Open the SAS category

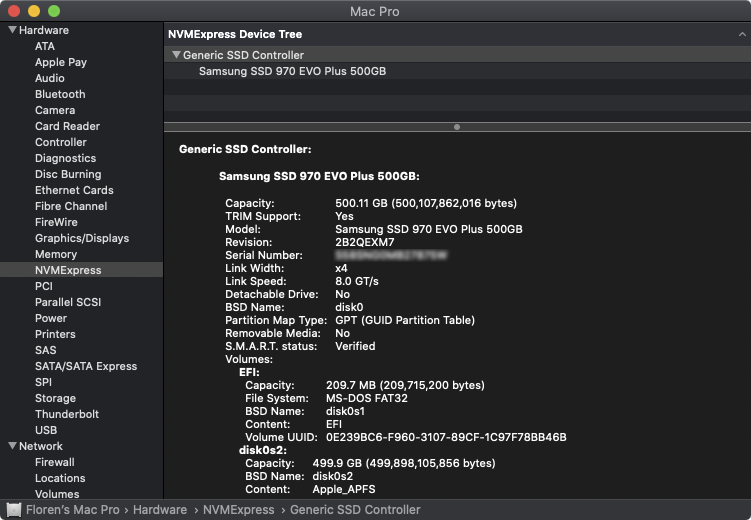point(46,350)
